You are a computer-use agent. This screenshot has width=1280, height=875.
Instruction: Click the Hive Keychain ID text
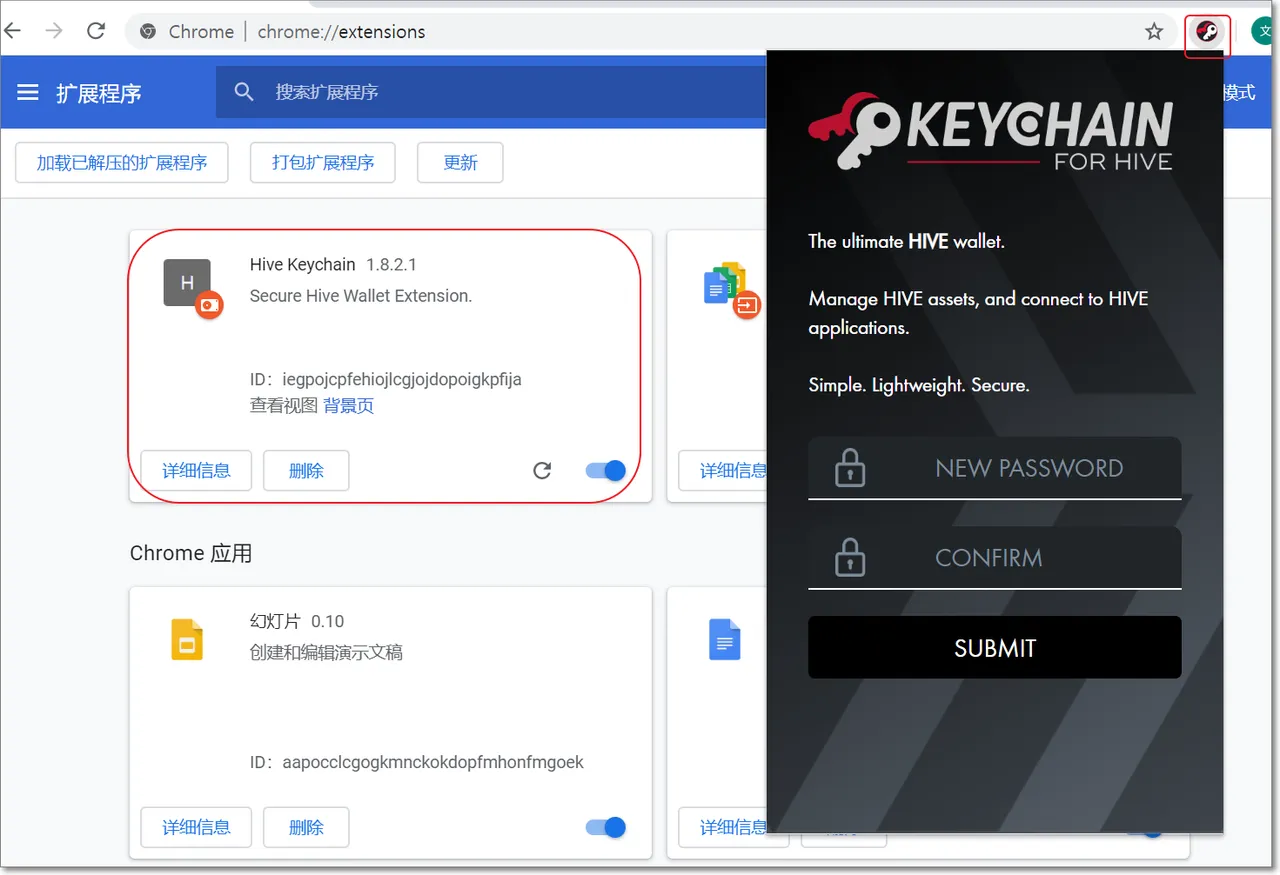tap(386, 379)
